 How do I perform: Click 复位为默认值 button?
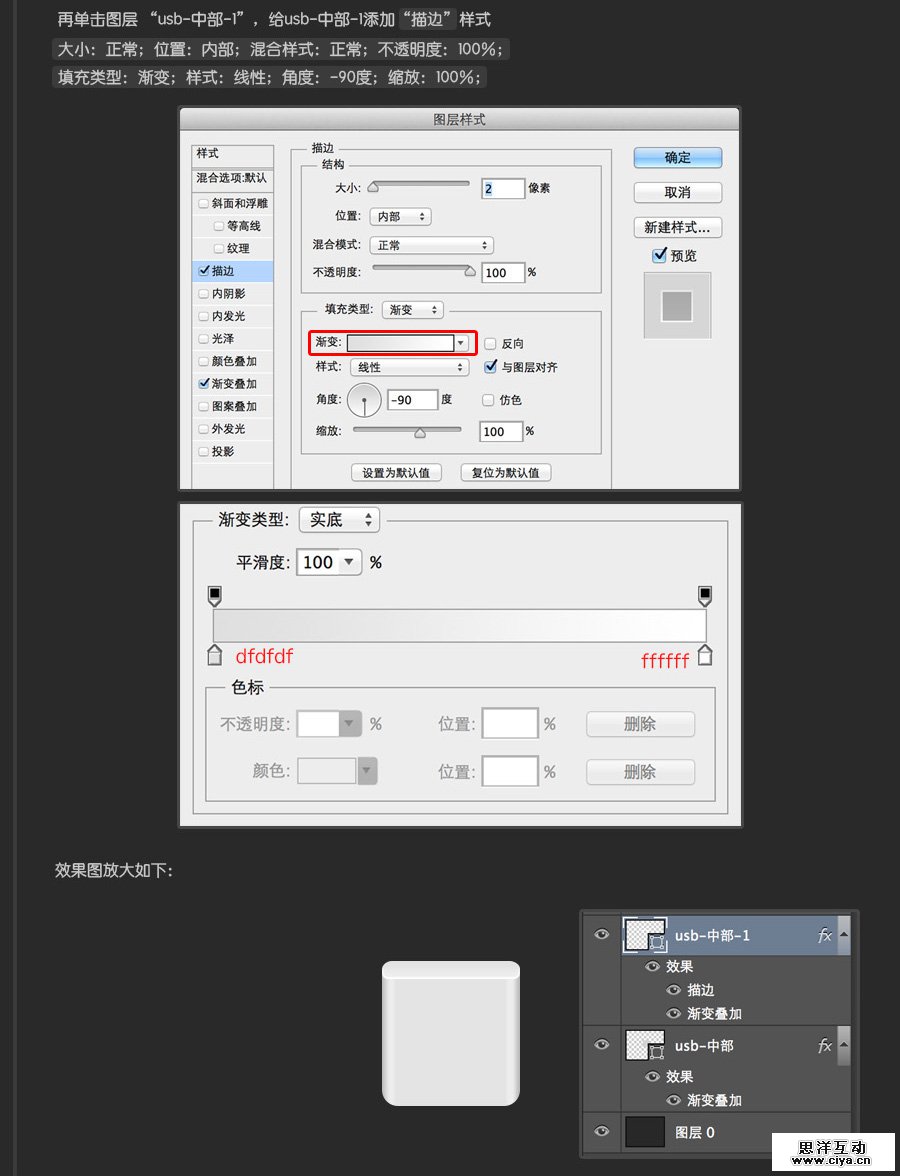pyautogui.click(x=505, y=472)
